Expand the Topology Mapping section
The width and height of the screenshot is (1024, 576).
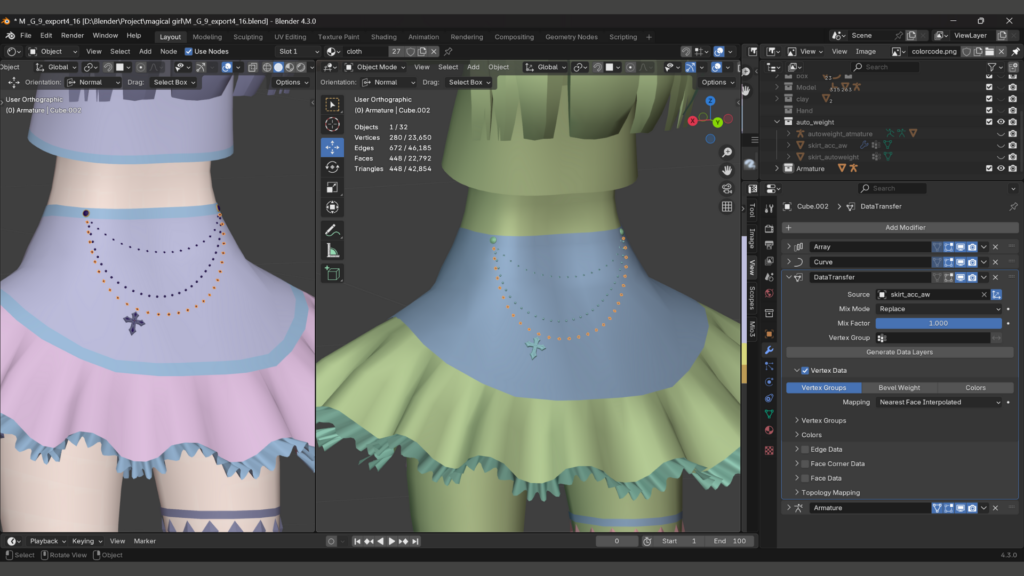click(x=830, y=493)
